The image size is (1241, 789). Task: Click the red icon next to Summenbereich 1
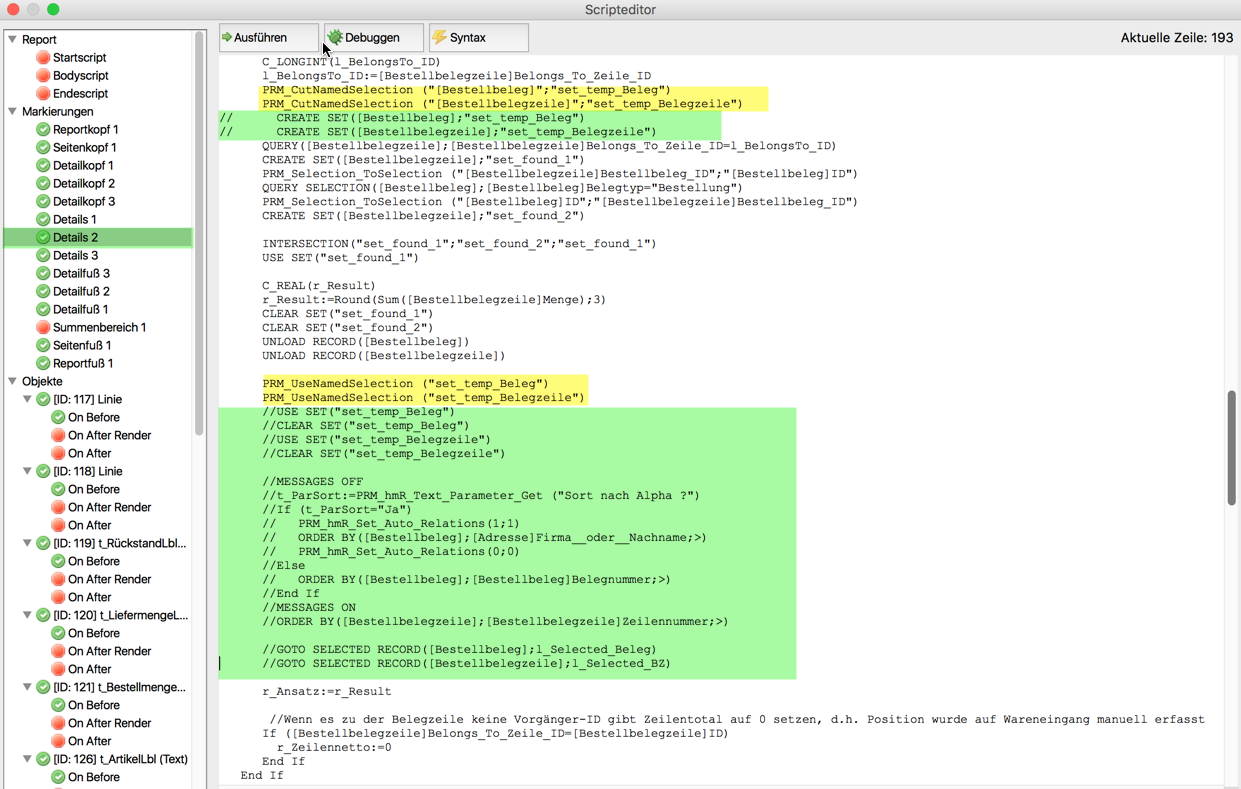(43, 328)
